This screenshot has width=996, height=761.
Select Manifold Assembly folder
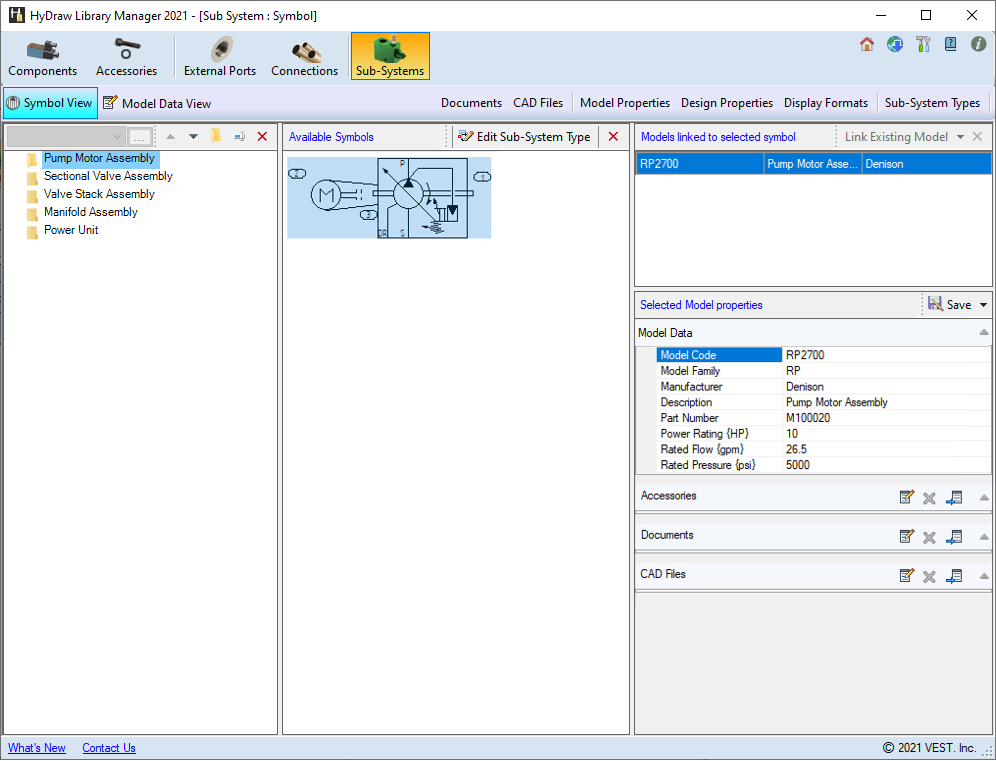91,212
